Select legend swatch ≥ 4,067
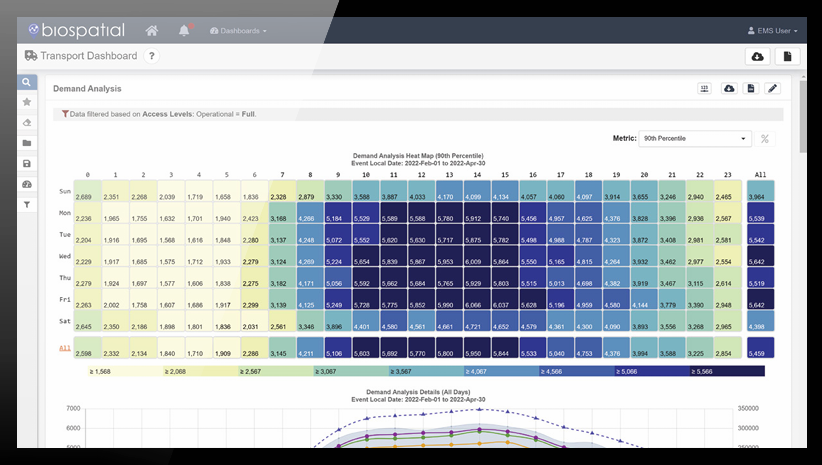This screenshot has height=465, width=822. coord(501,371)
